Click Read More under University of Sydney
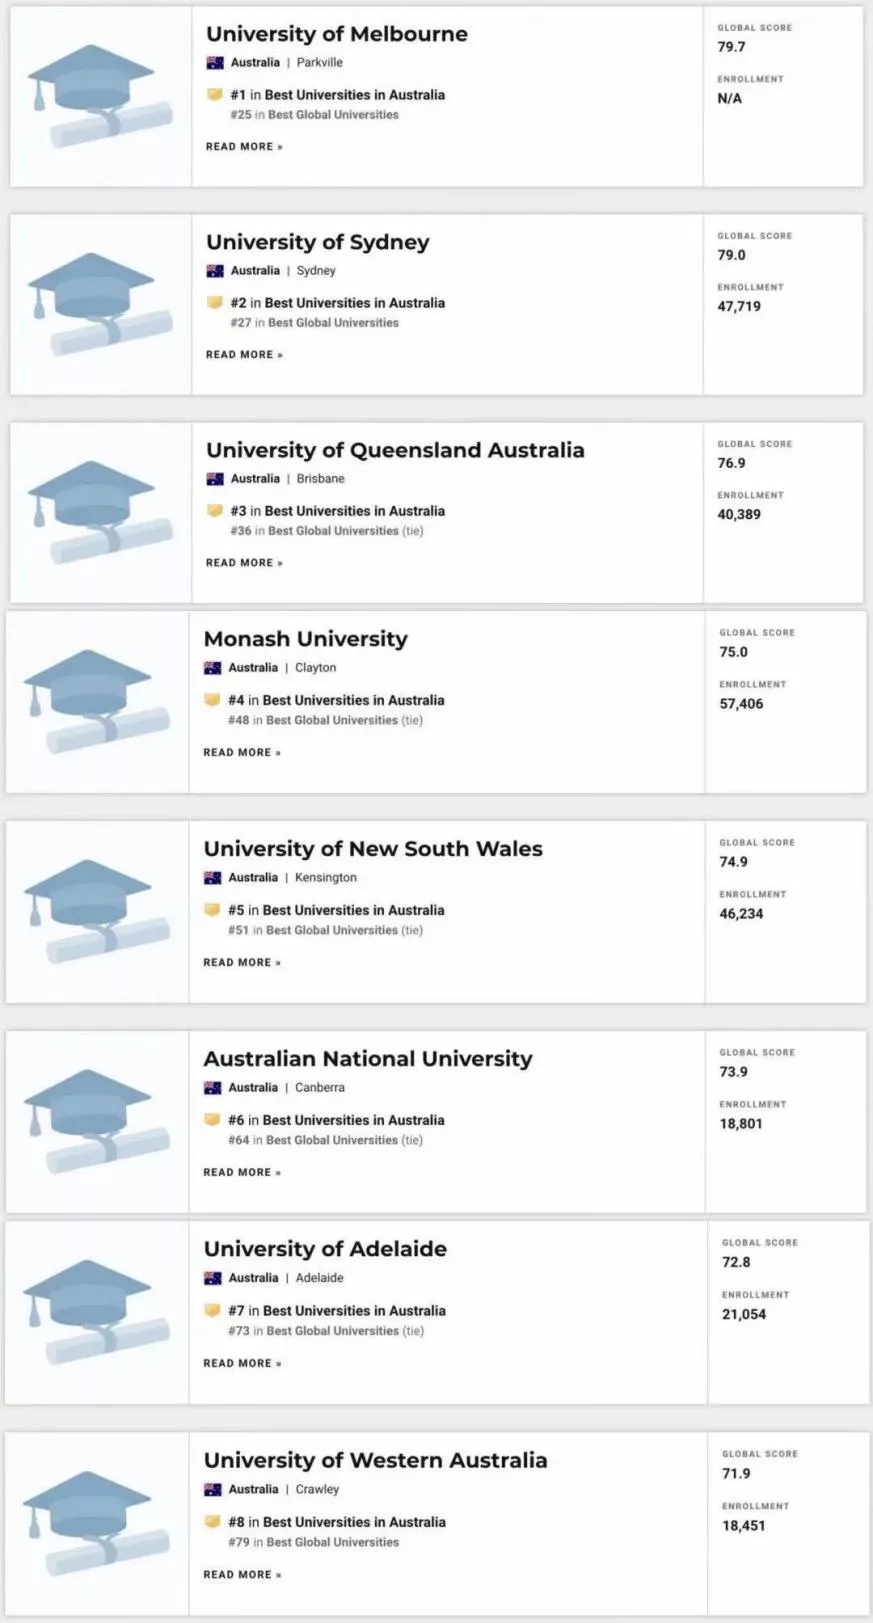Image resolution: width=873 pixels, height=1623 pixels. click(x=244, y=355)
